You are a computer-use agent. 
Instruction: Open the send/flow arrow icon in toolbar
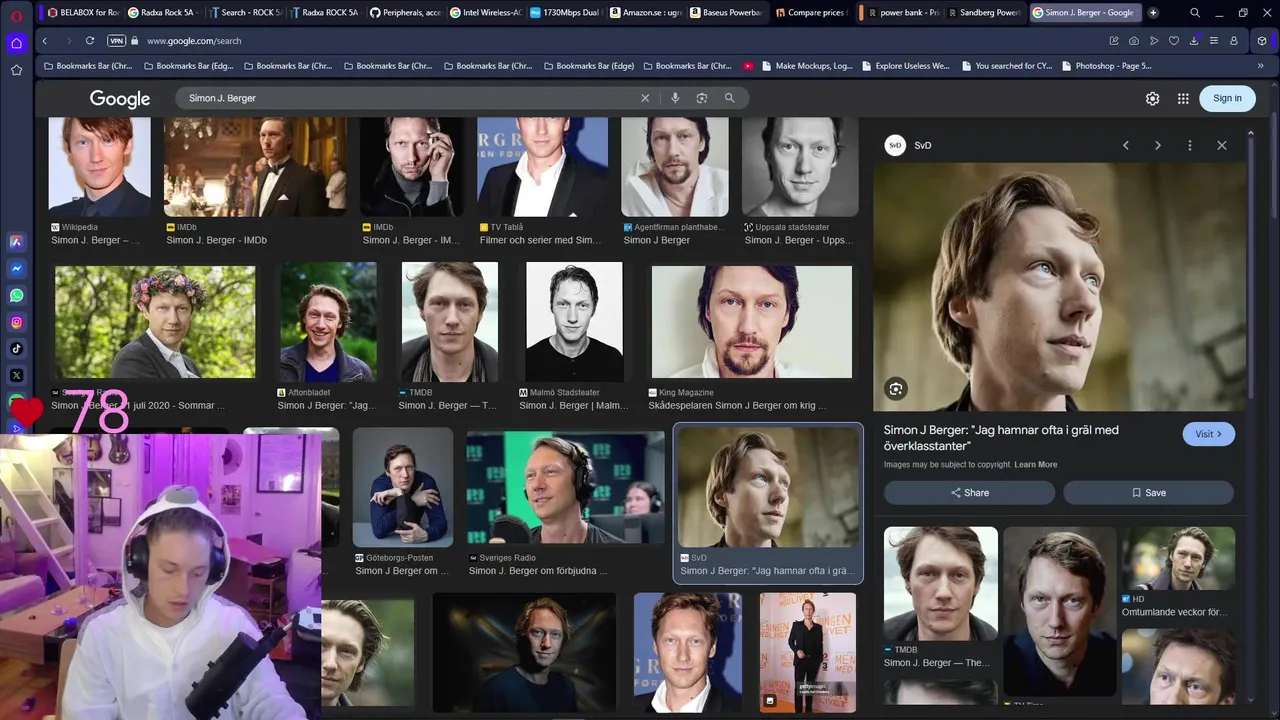pyautogui.click(x=1154, y=41)
